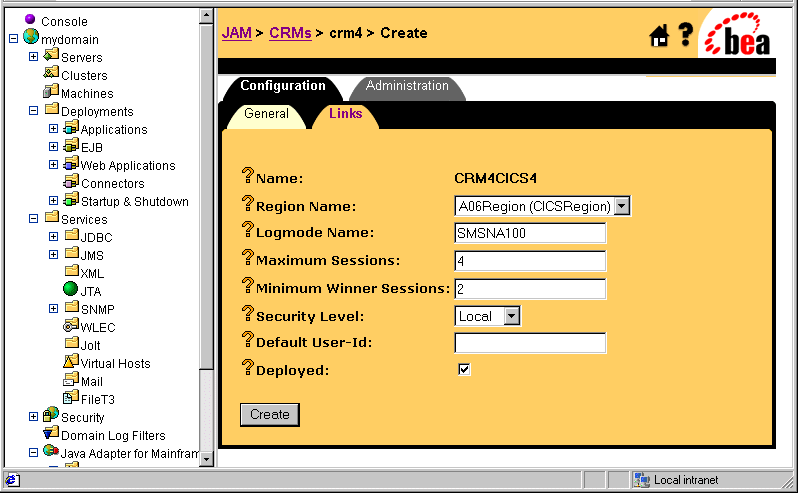The height and width of the screenshot is (493, 798).
Task: Click the Virtual Hosts warning-style icon
Action: tap(71, 361)
